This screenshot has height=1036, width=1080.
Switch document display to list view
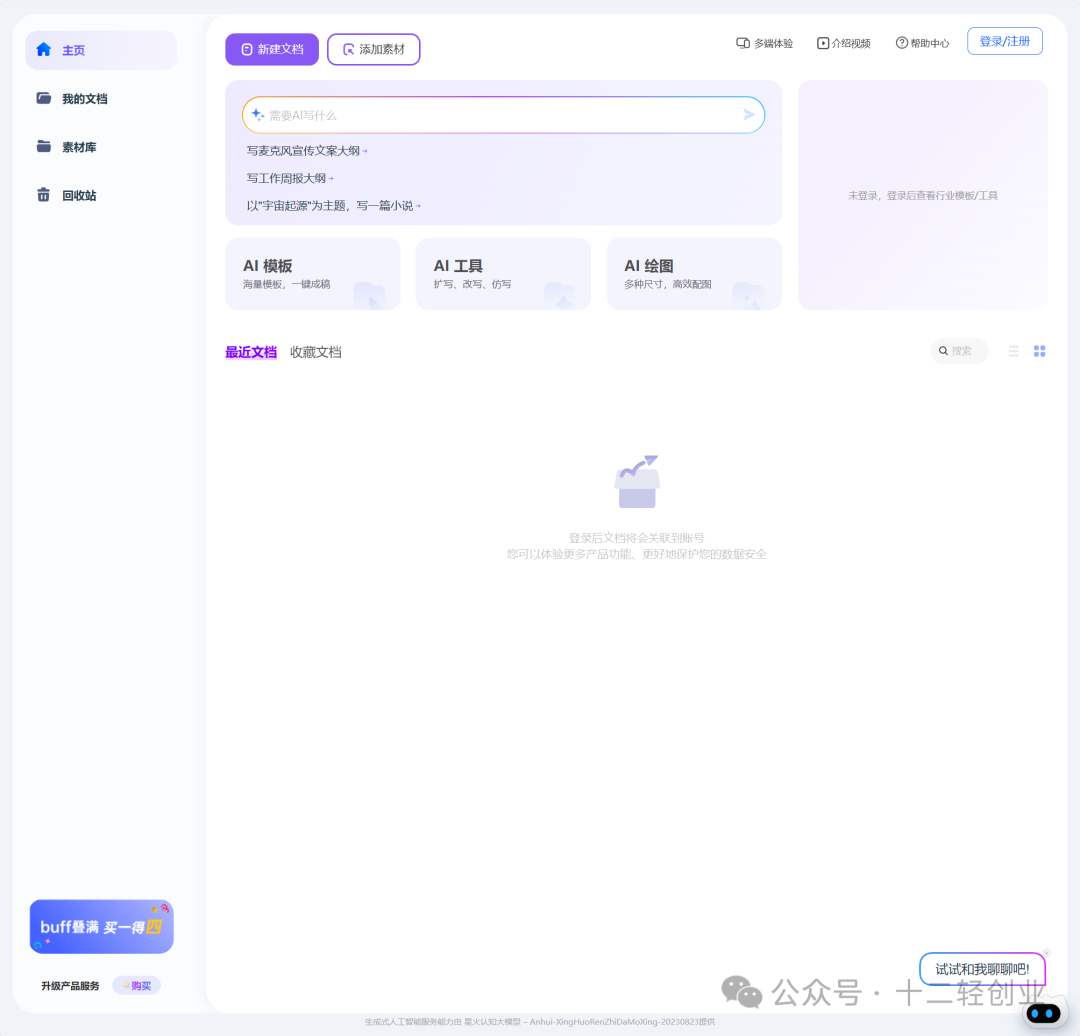tap(1013, 351)
